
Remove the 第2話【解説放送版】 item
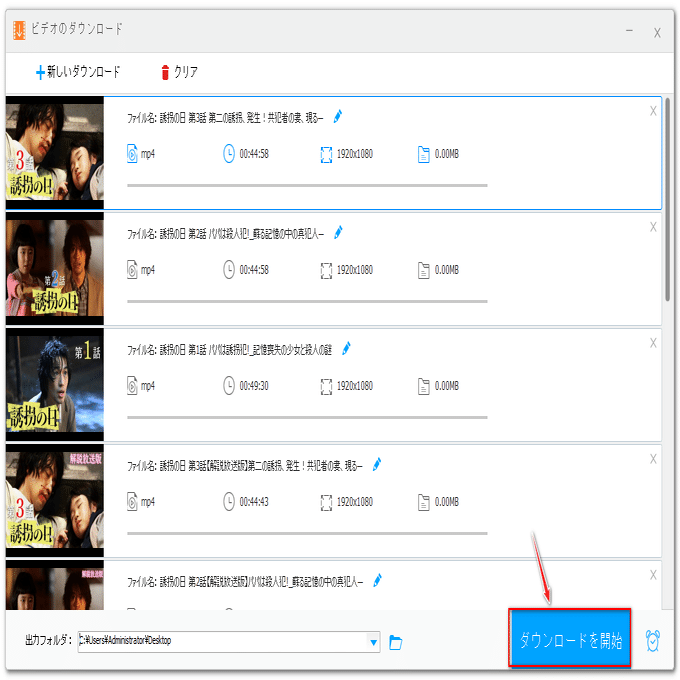pyautogui.click(x=653, y=575)
